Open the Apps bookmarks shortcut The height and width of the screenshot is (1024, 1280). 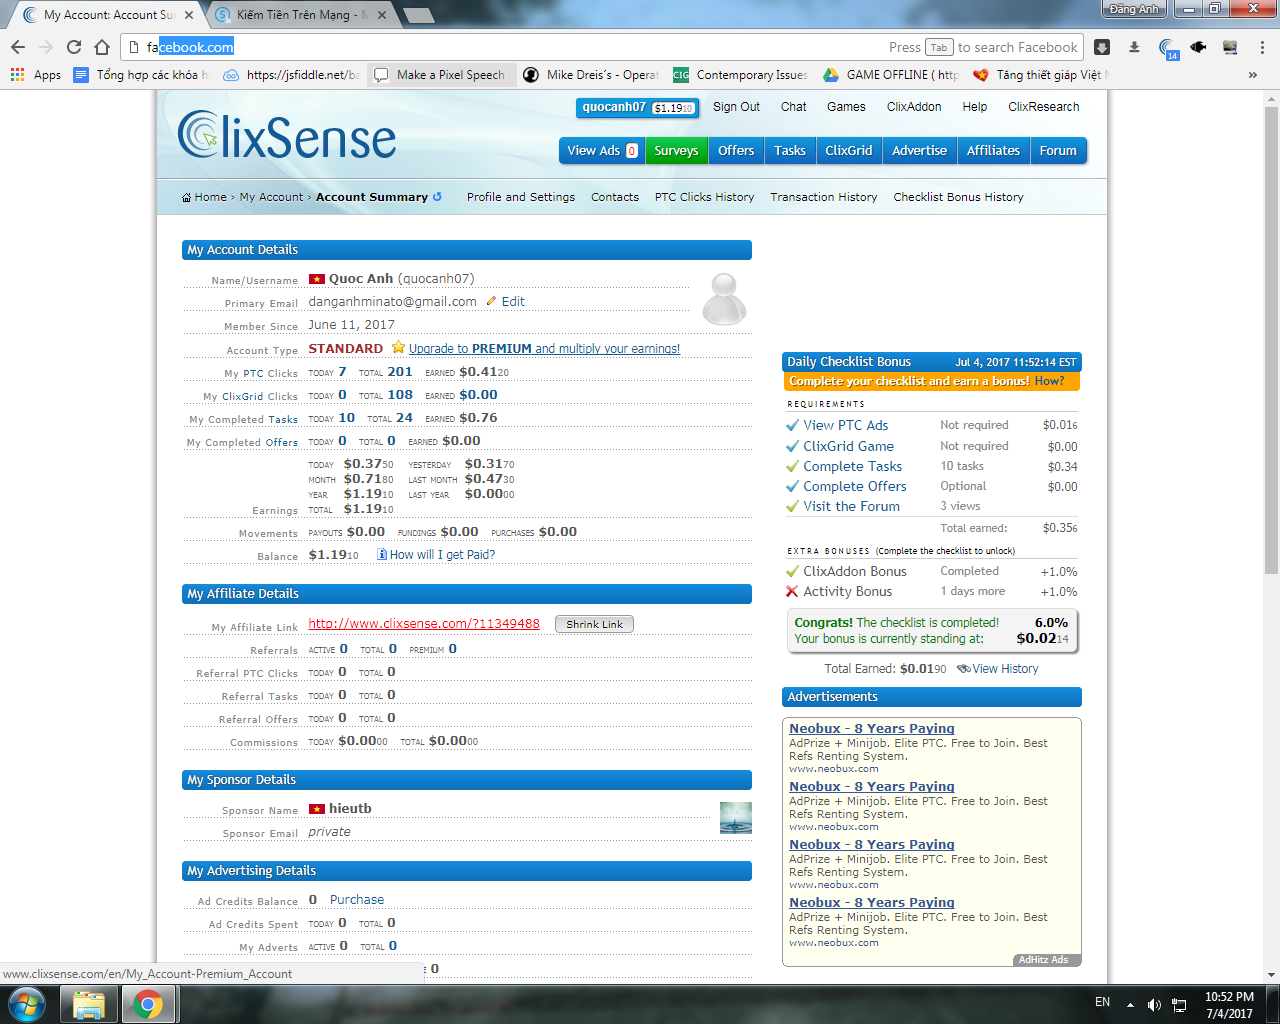tap(35, 75)
